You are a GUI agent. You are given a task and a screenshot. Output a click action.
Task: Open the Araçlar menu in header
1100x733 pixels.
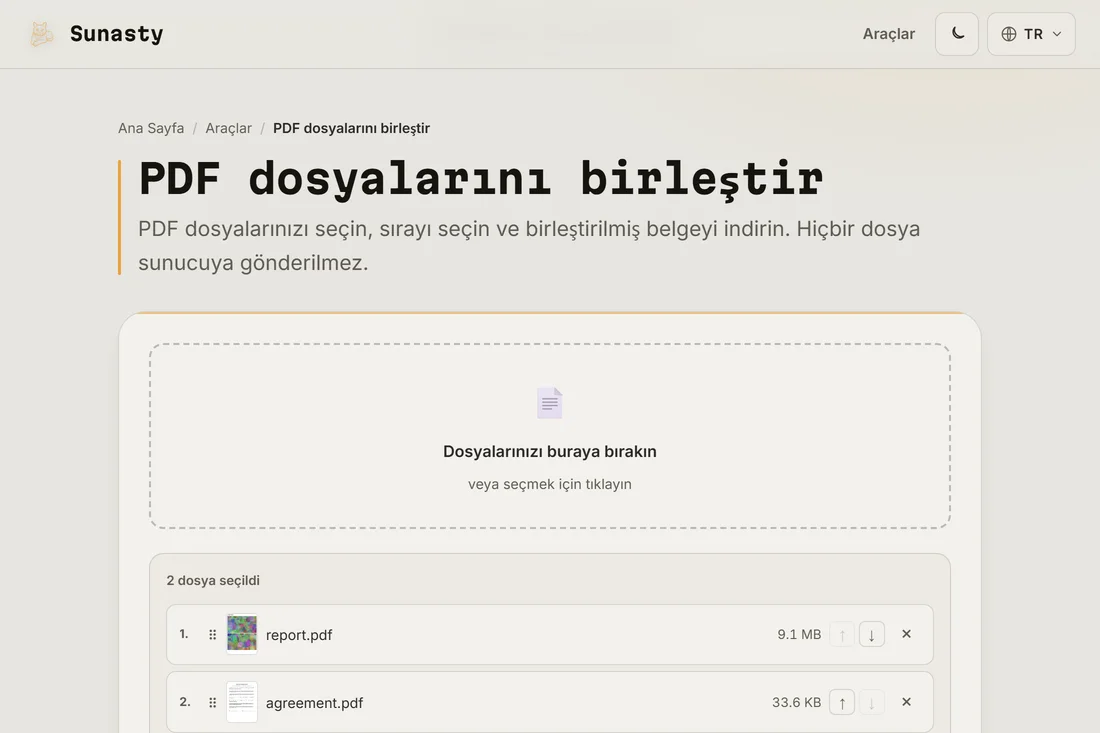pos(888,34)
